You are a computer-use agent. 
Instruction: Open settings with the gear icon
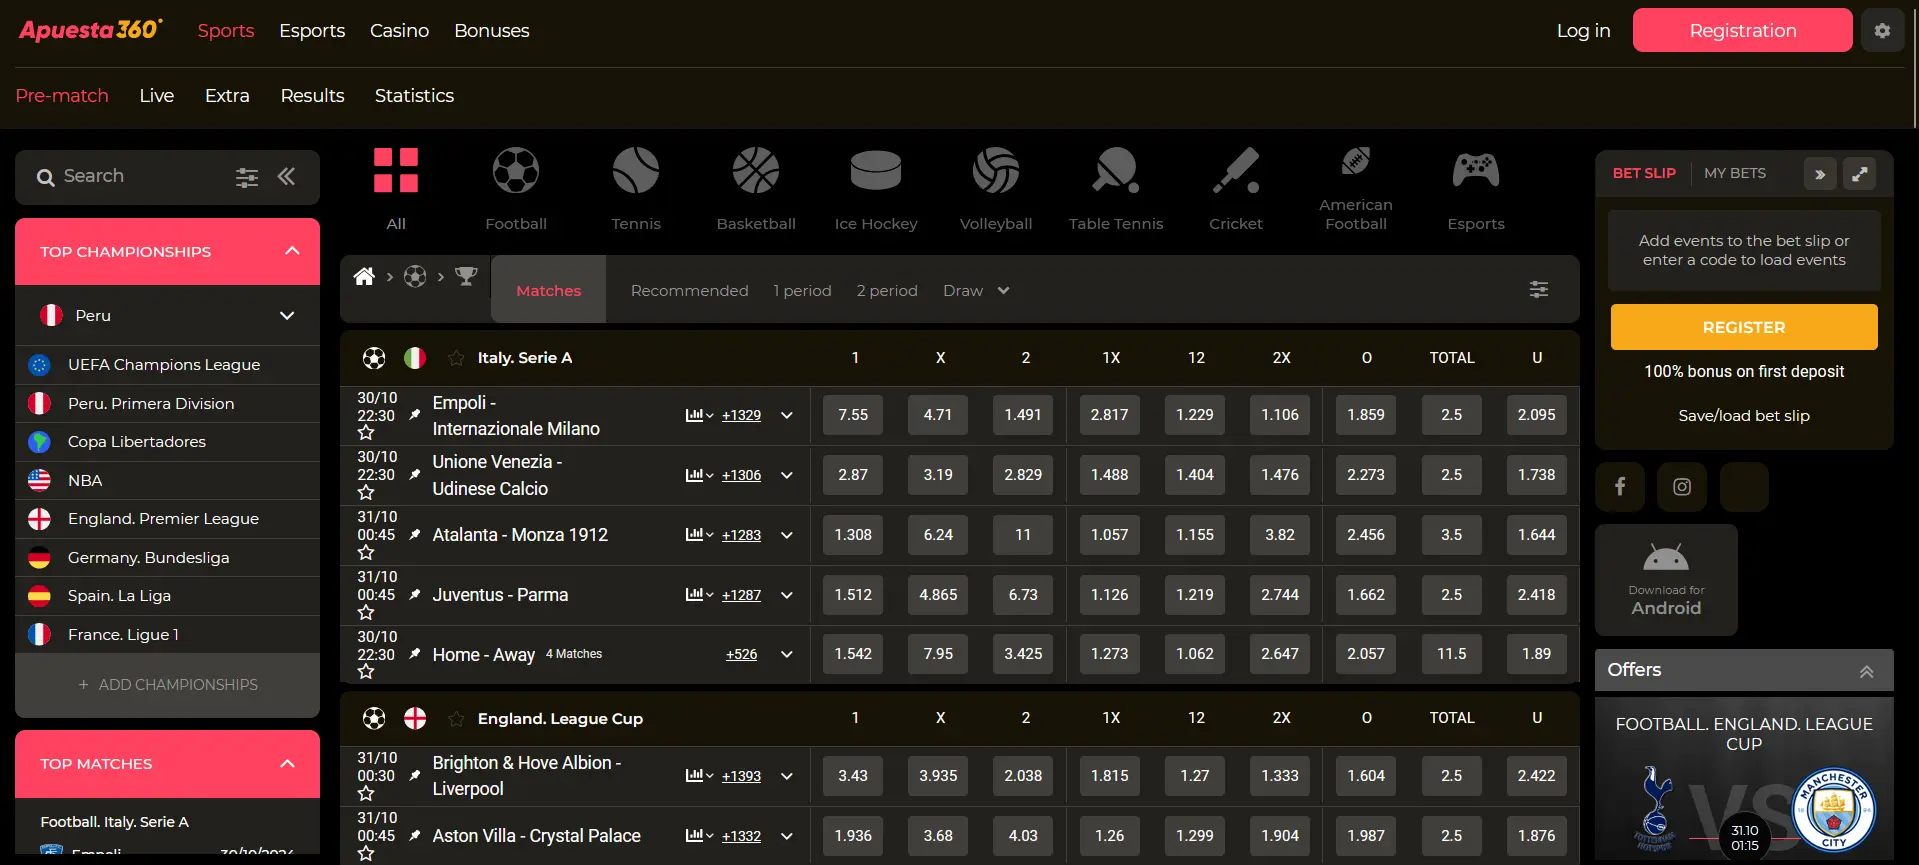[x=1882, y=31]
